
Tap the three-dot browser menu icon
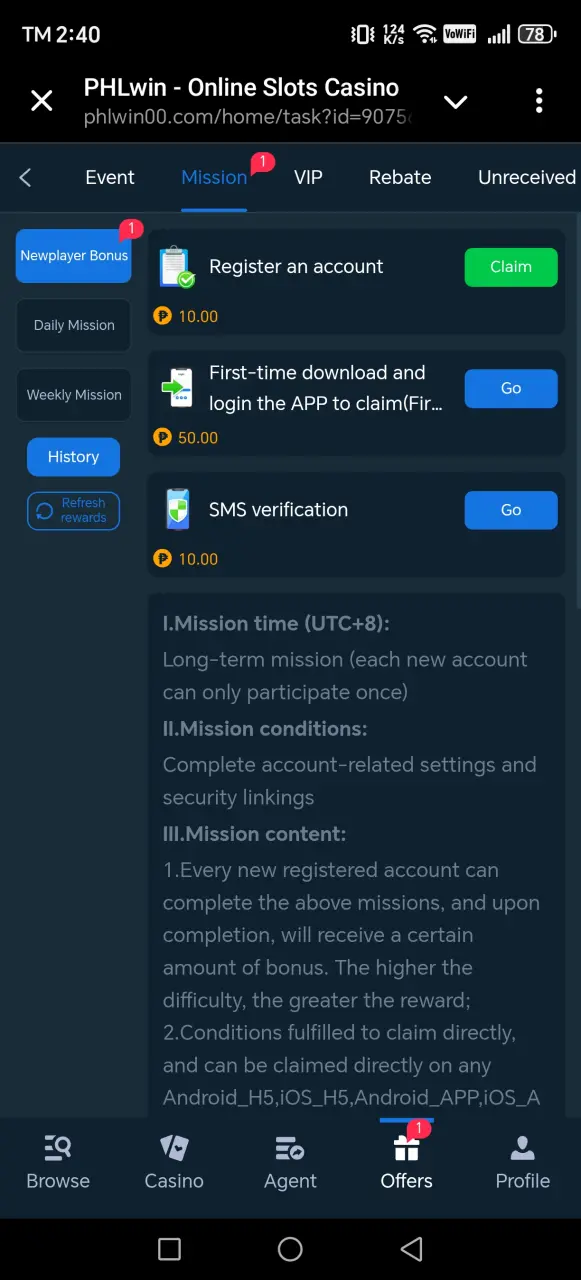(x=539, y=100)
